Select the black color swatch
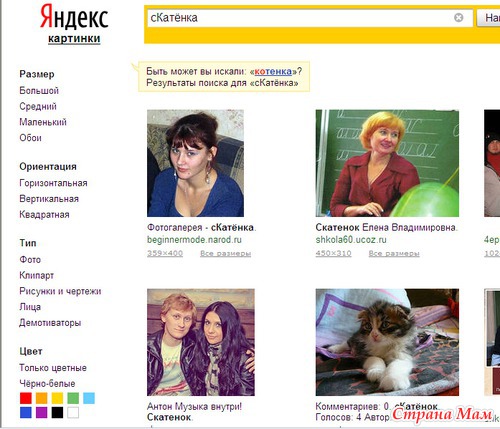Viewport: 500px width, 429px height. pos(57,412)
